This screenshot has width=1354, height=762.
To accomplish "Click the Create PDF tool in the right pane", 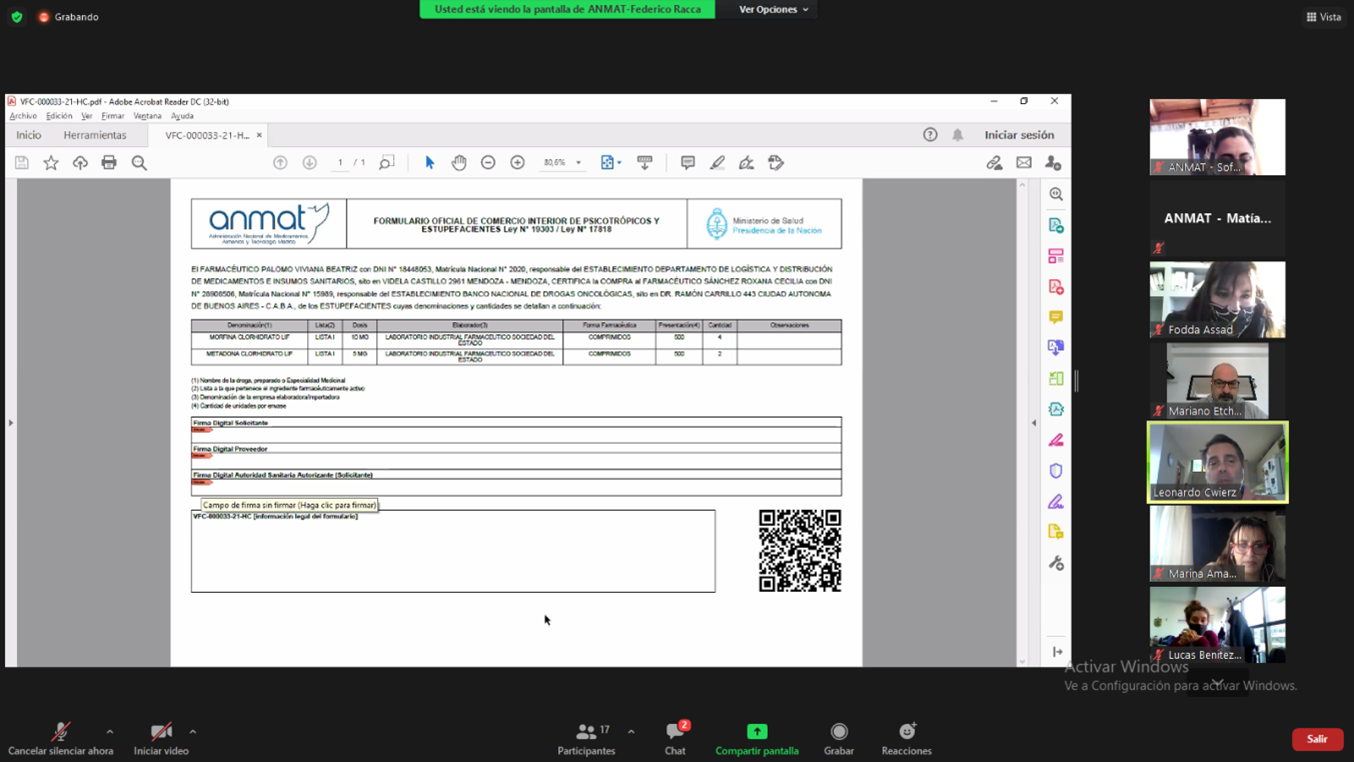I will (x=1056, y=287).
